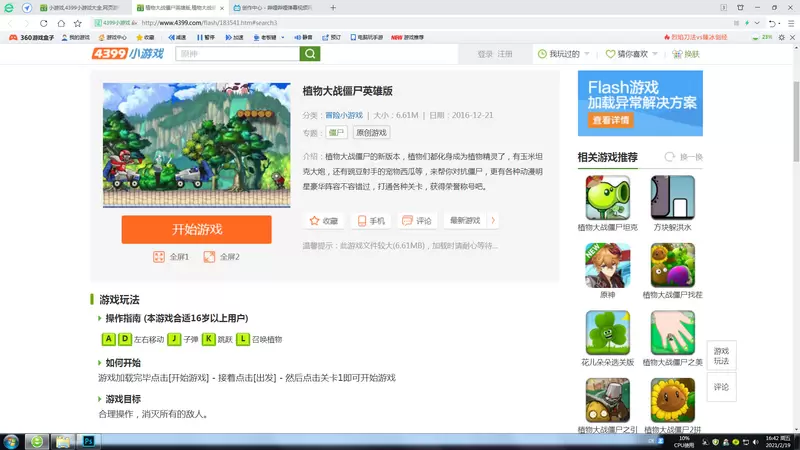Pause the game with 暂停
Screen dimensions: 800x450
206,37
